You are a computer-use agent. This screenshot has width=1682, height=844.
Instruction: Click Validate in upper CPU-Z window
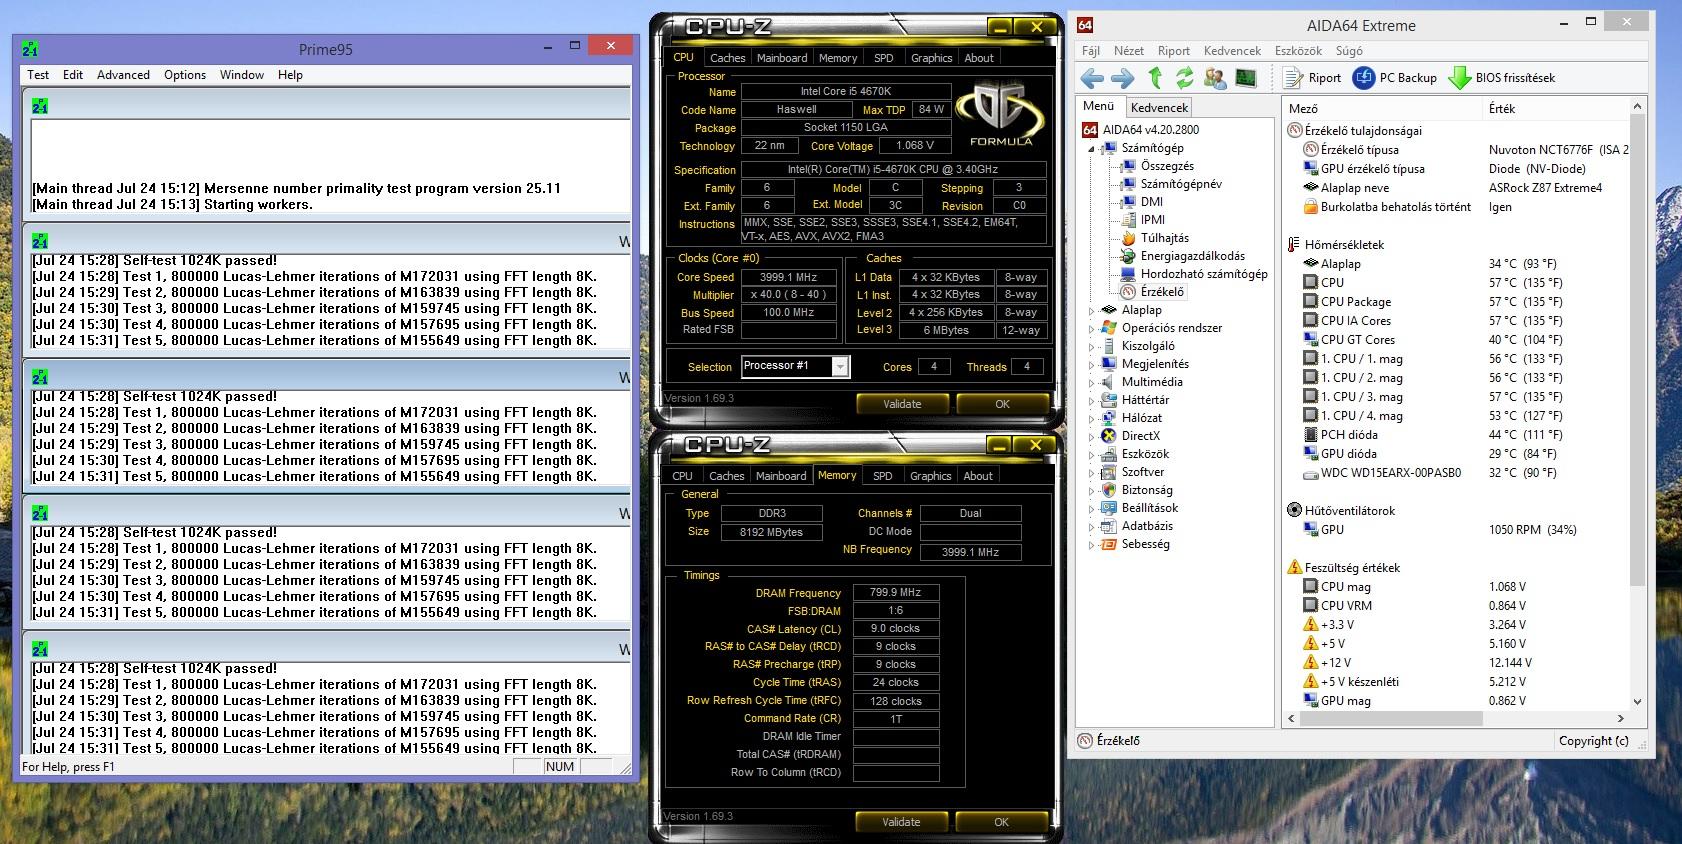coord(902,404)
